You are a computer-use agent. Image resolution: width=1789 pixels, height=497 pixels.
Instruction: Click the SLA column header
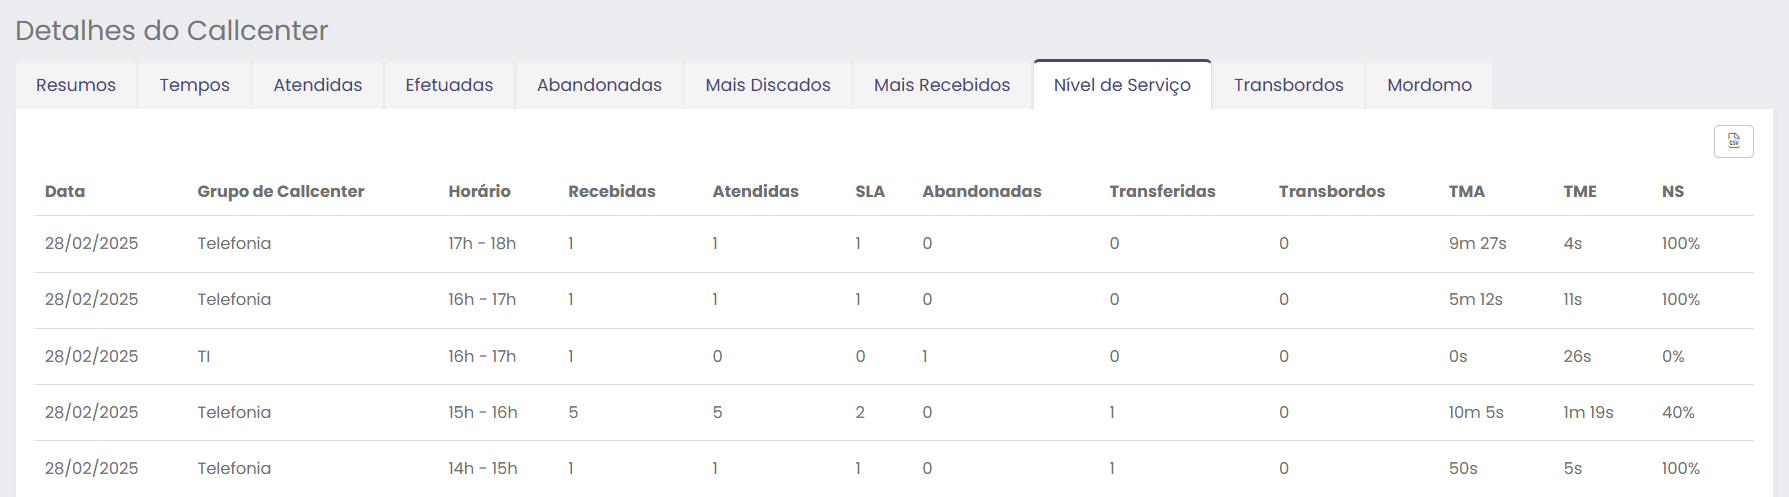(x=870, y=192)
